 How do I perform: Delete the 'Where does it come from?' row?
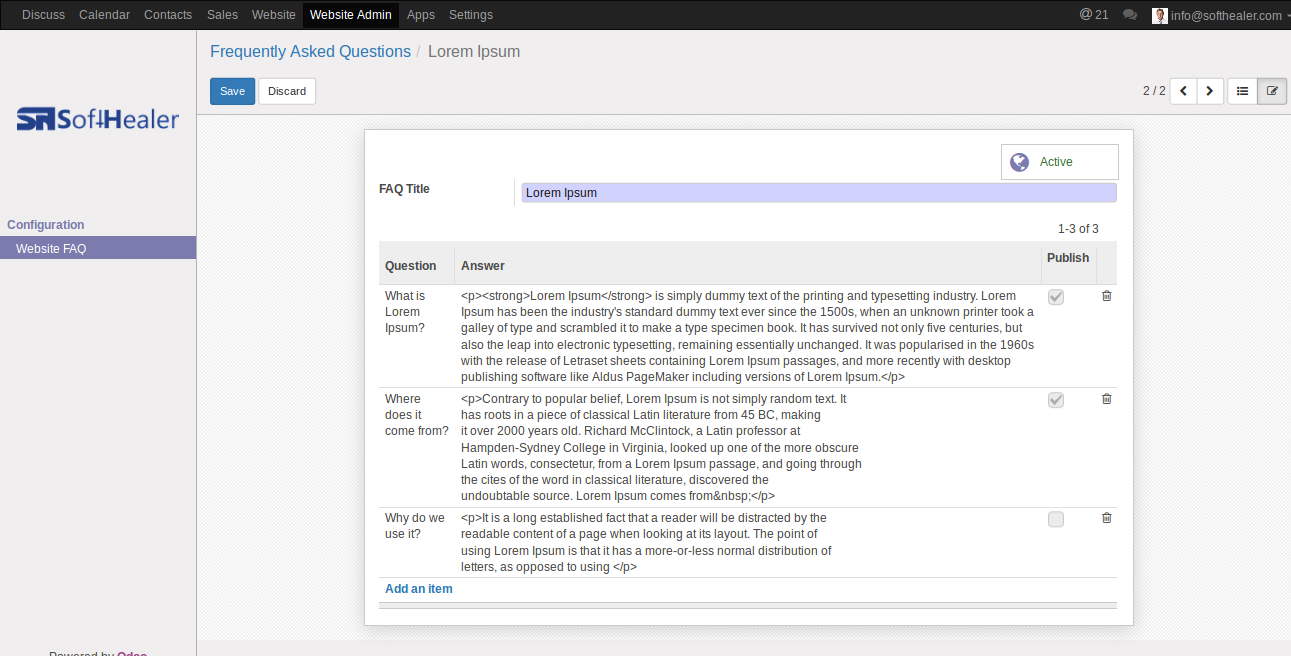1106,399
